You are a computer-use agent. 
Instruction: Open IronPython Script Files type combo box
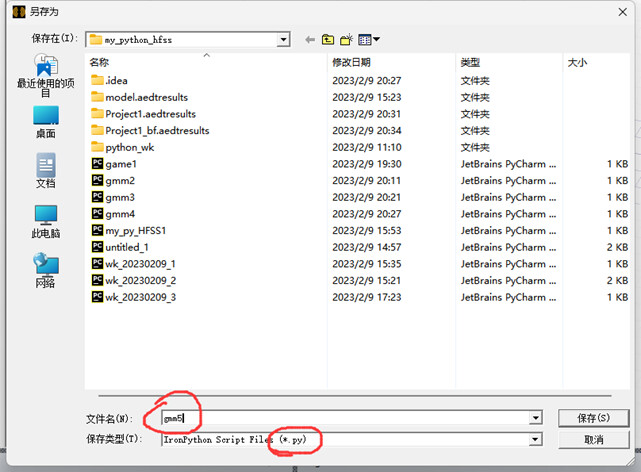pos(352,440)
